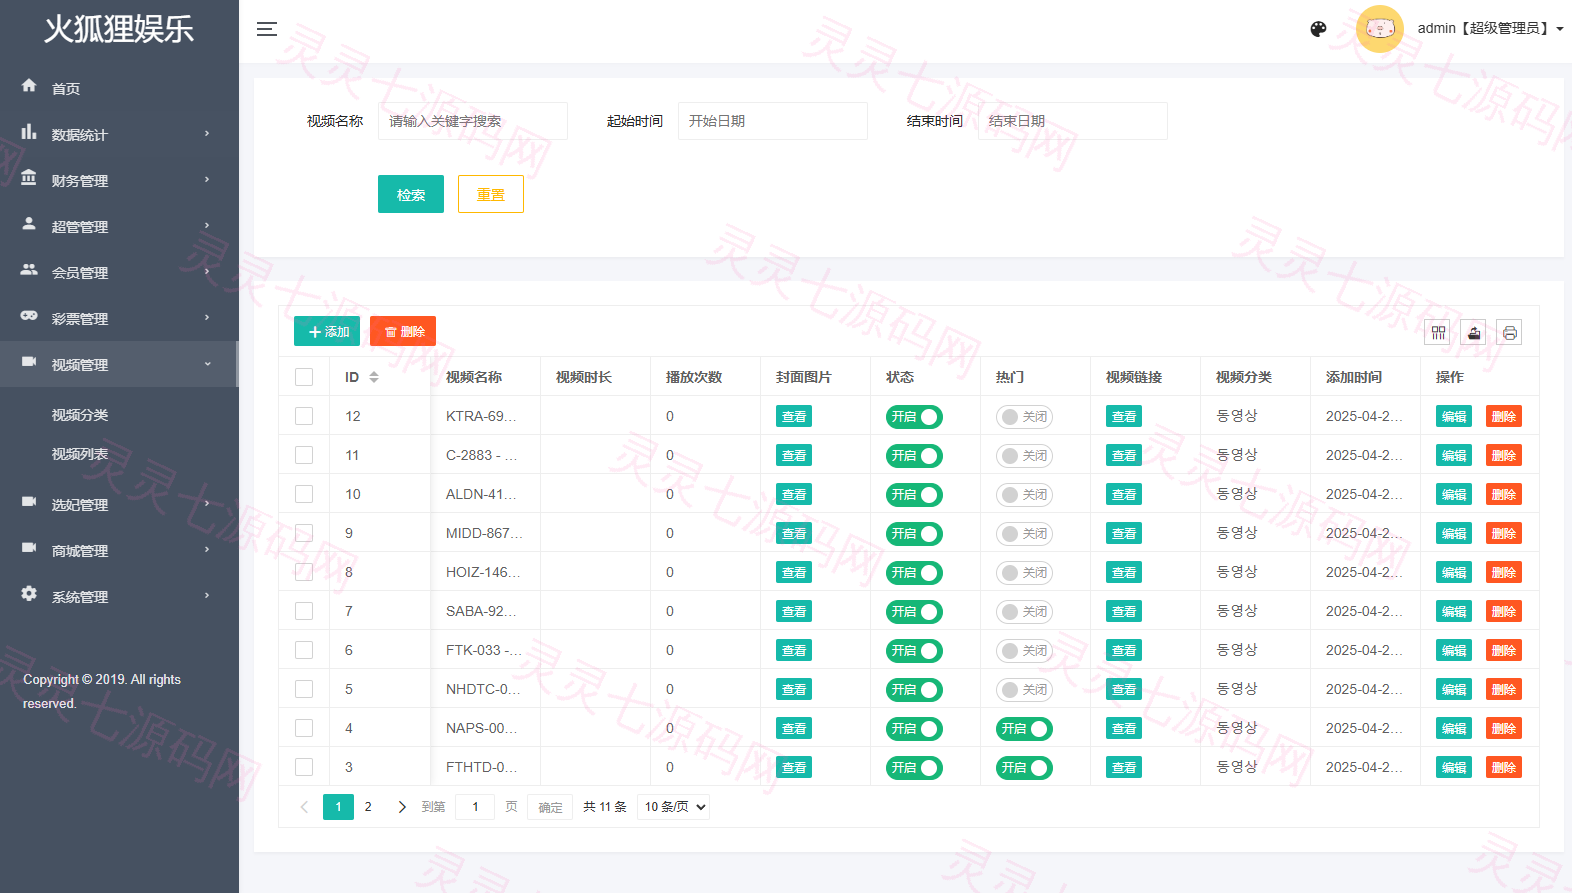Check the select-all header checkbox
The image size is (1572, 893).
coord(304,377)
